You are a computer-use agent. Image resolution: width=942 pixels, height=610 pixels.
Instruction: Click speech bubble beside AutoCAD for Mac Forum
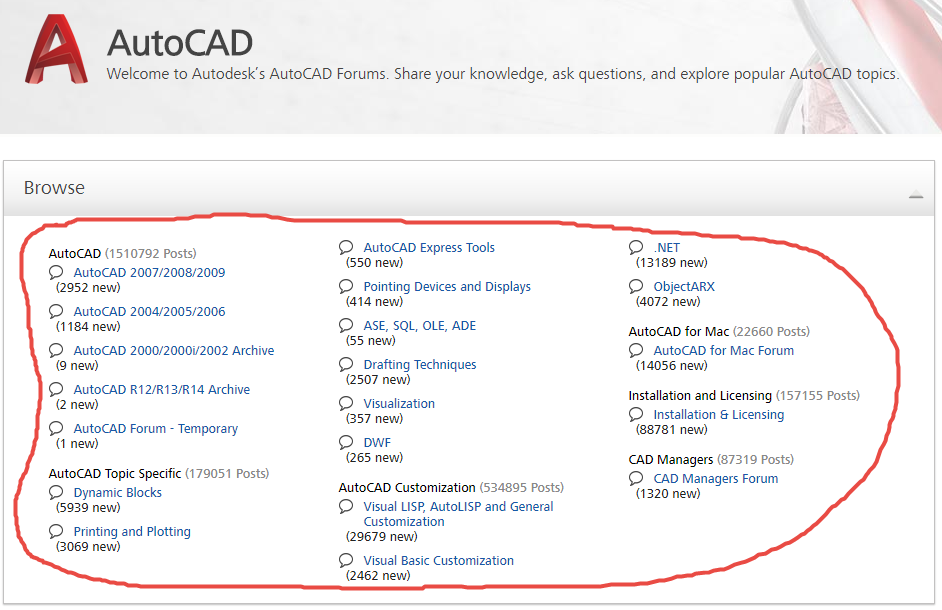point(636,350)
